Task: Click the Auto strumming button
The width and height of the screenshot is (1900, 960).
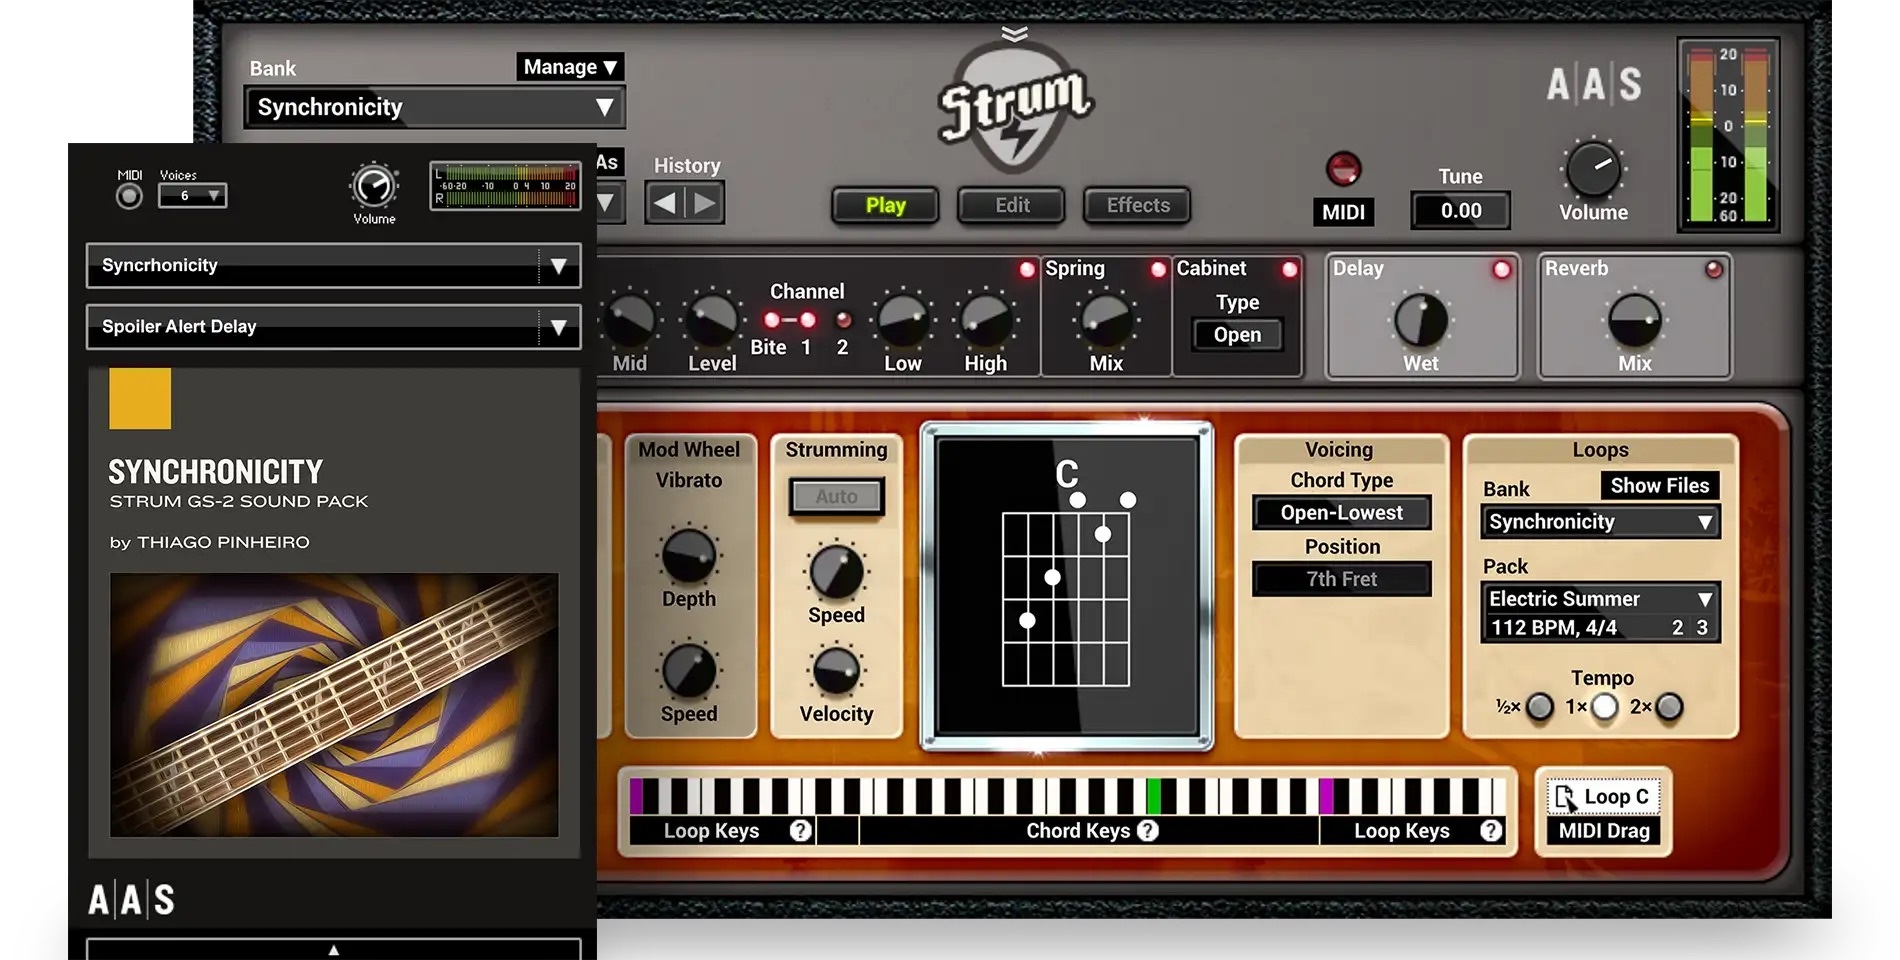Action: (836, 496)
